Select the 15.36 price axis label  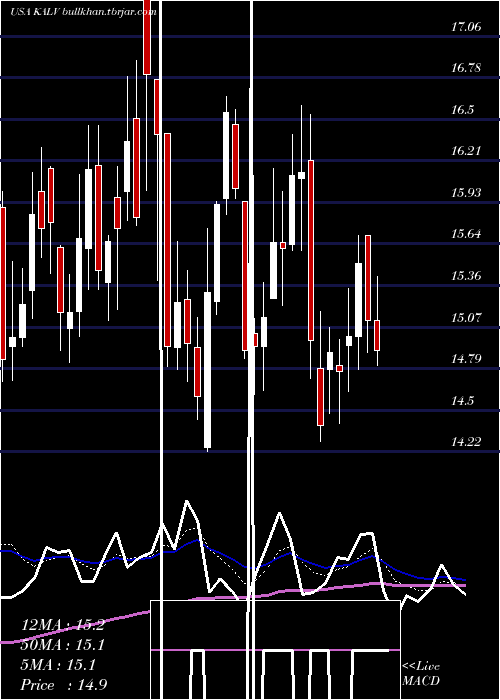466,275
